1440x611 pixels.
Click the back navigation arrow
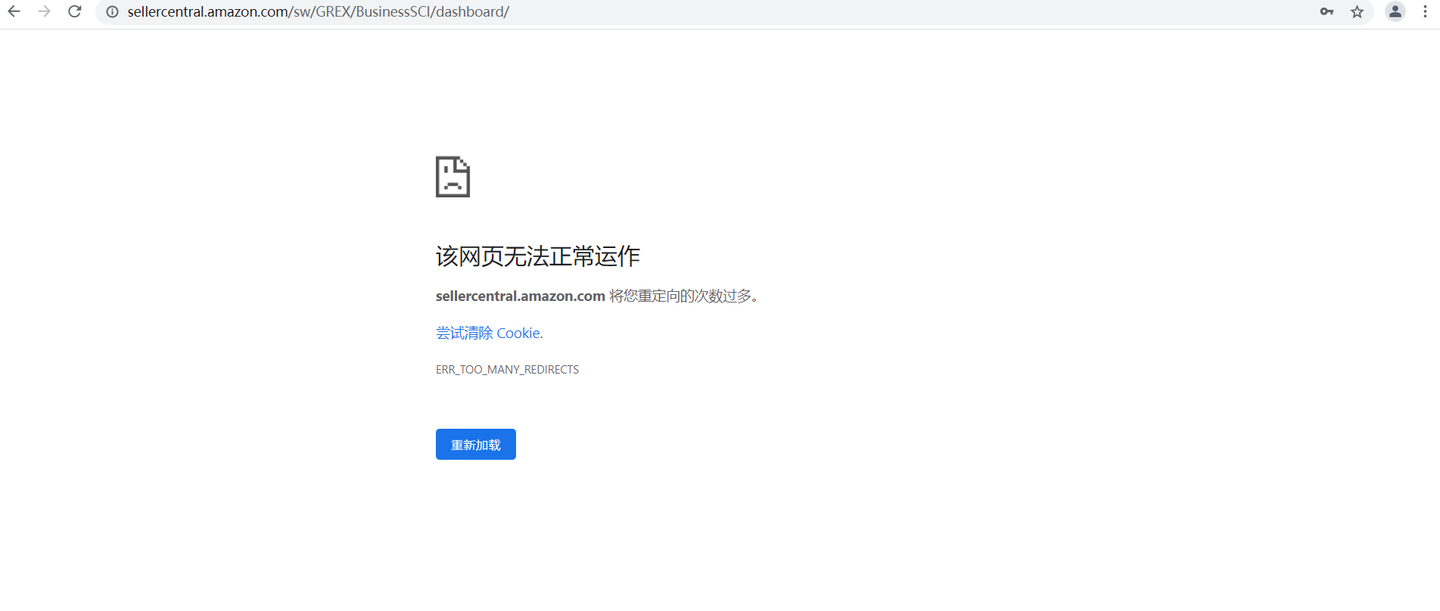[x=15, y=11]
